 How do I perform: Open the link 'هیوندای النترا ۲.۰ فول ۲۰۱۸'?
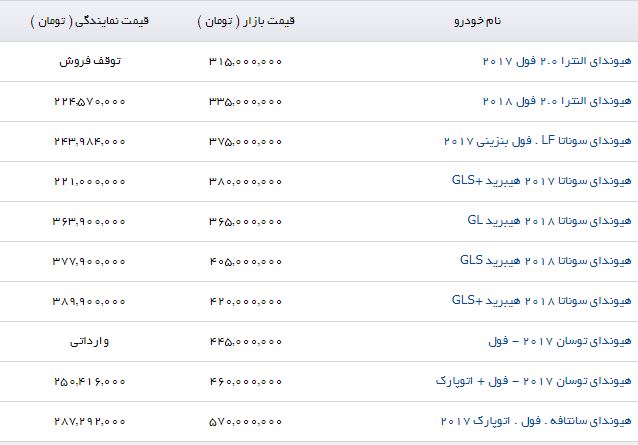tap(557, 101)
